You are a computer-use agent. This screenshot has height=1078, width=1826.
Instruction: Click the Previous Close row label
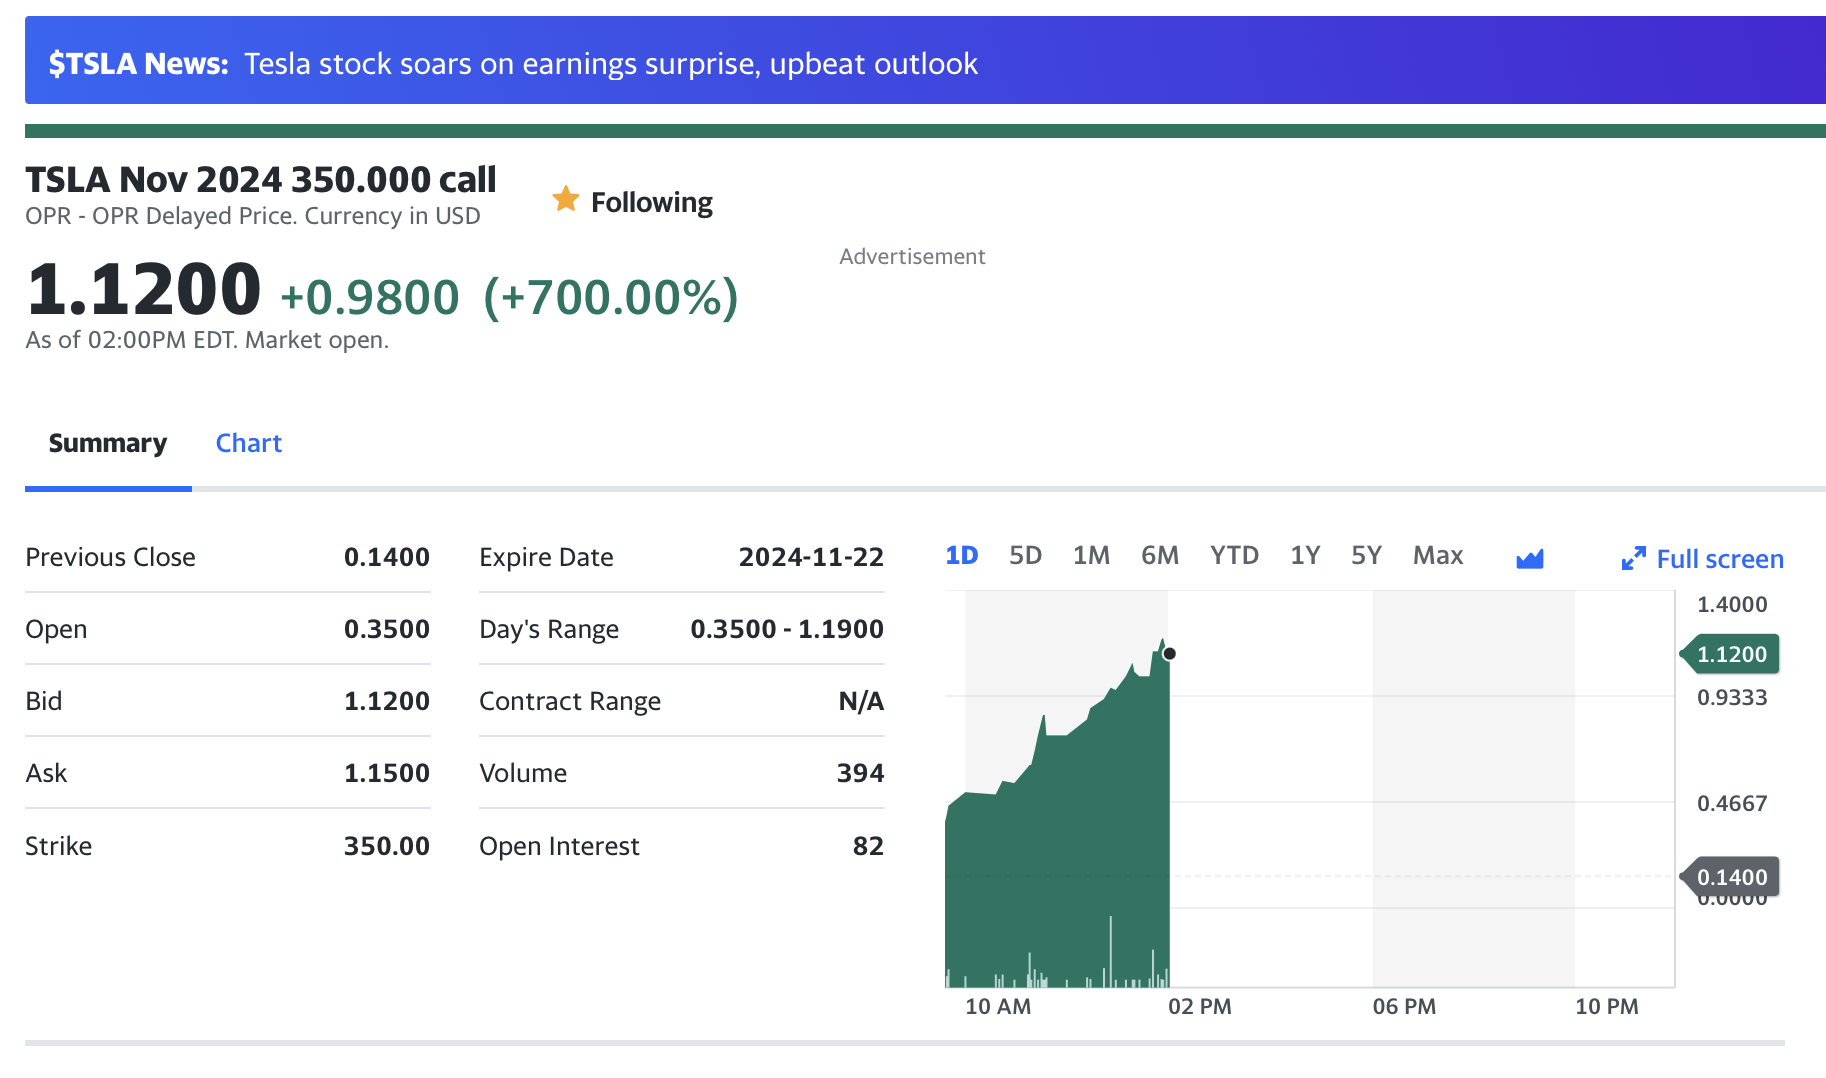click(x=110, y=557)
